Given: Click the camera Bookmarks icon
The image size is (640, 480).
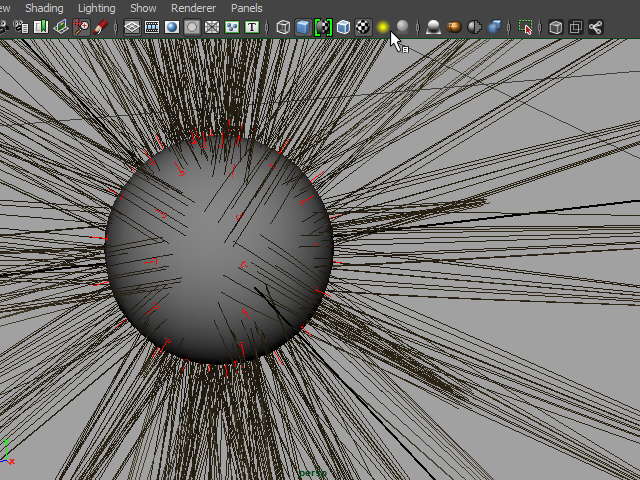Looking at the screenshot, I should [x=40, y=27].
